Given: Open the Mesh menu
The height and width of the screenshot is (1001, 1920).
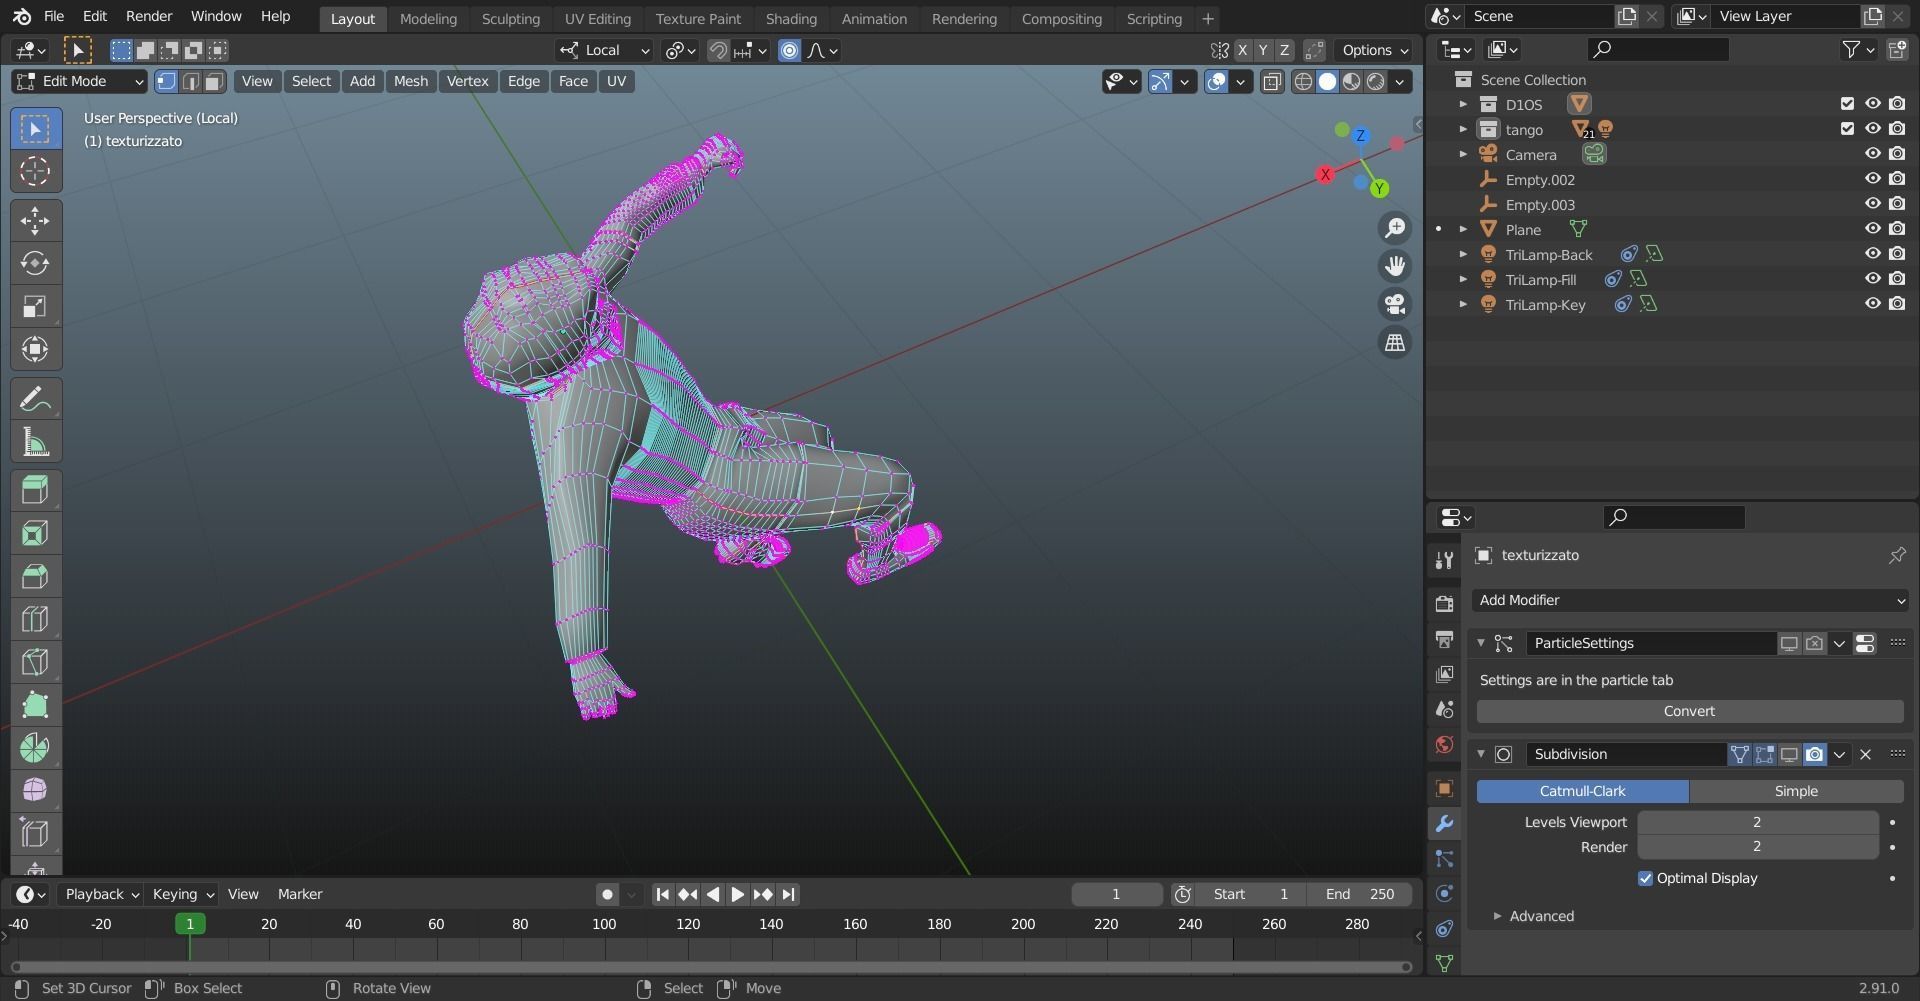Looking at the screenshot, I should point(410,82).
